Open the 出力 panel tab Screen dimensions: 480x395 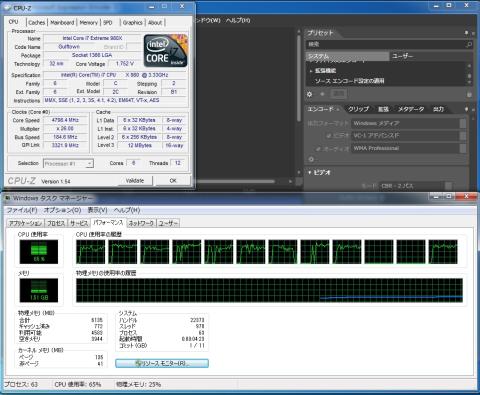coord(438,109)
